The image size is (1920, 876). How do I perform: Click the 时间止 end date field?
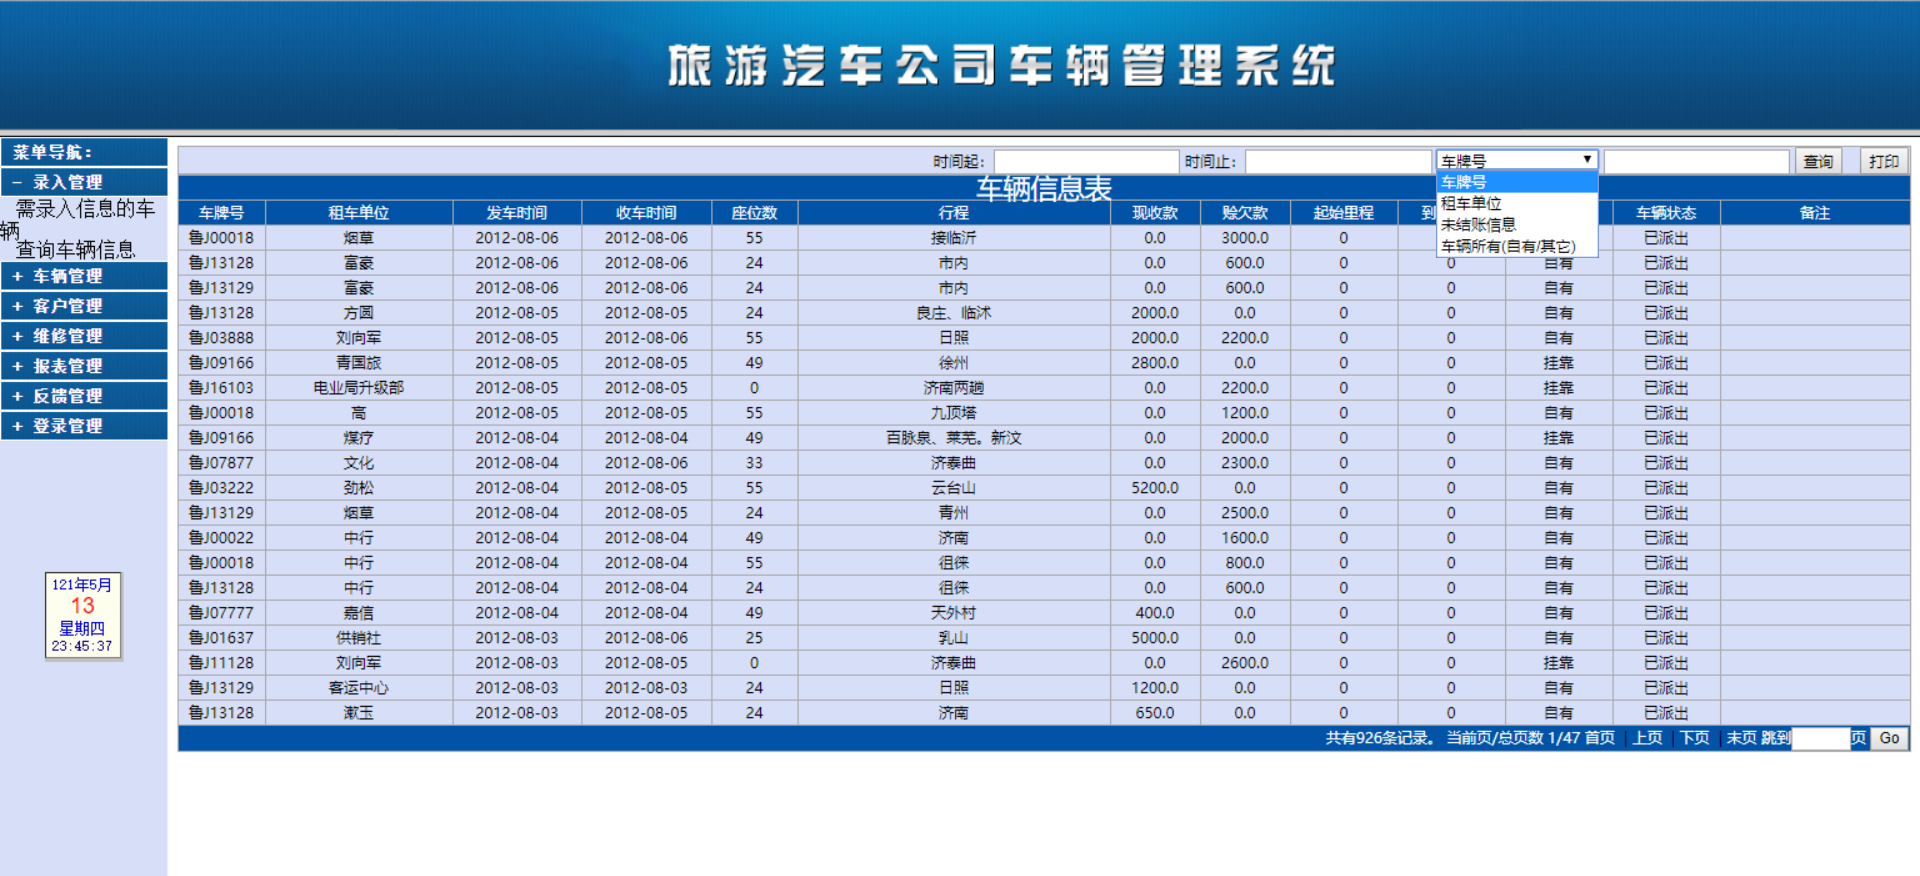click(1337, 161)
